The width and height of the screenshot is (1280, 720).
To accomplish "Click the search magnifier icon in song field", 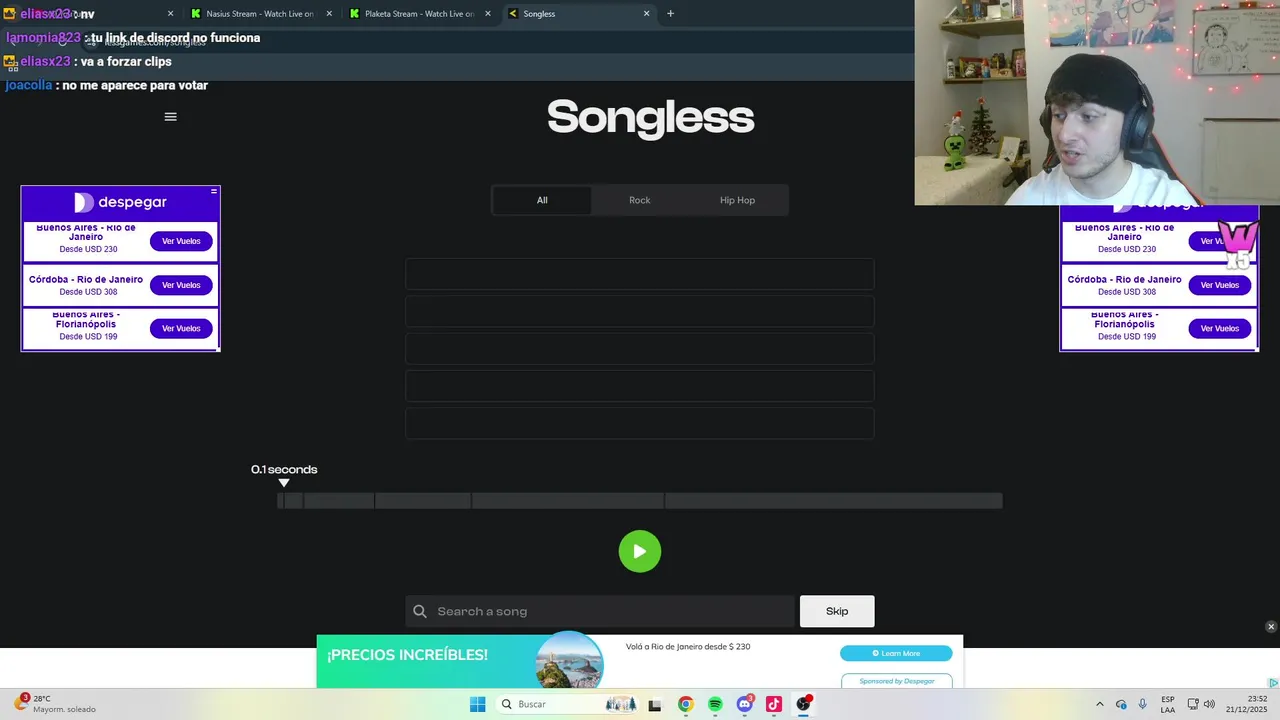I will [420, 611].
